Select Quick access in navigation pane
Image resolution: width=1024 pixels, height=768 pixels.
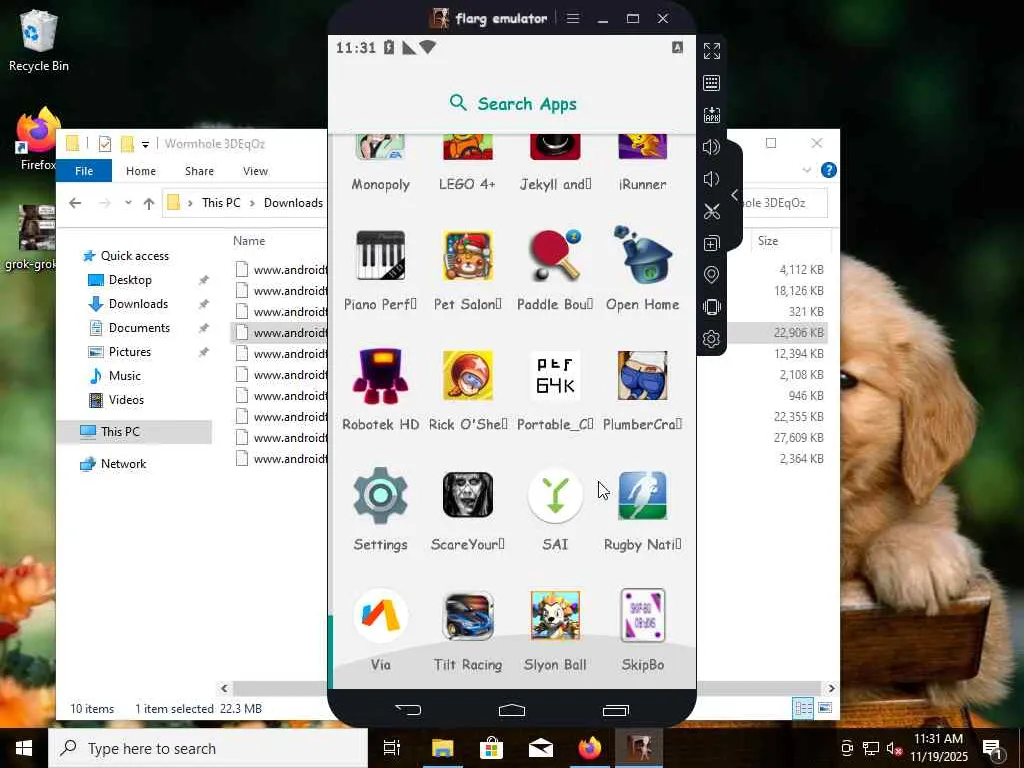coord(135,256)
